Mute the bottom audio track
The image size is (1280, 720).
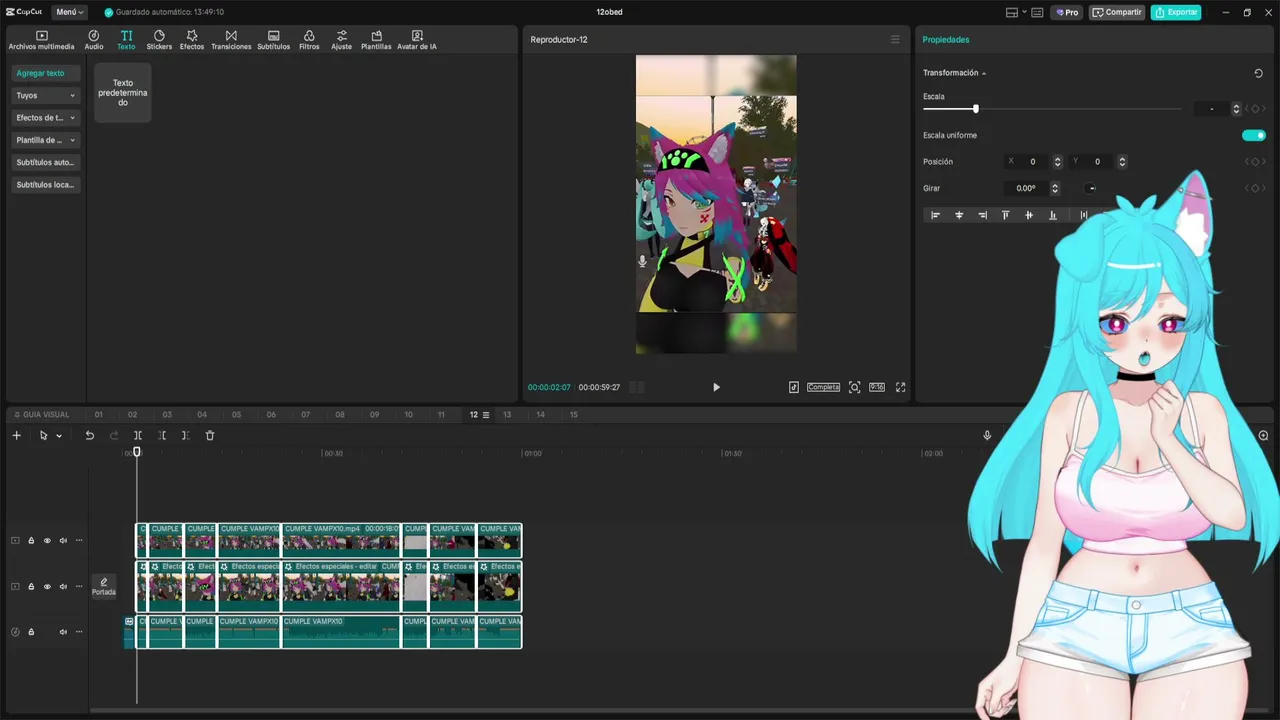point(63,632)
